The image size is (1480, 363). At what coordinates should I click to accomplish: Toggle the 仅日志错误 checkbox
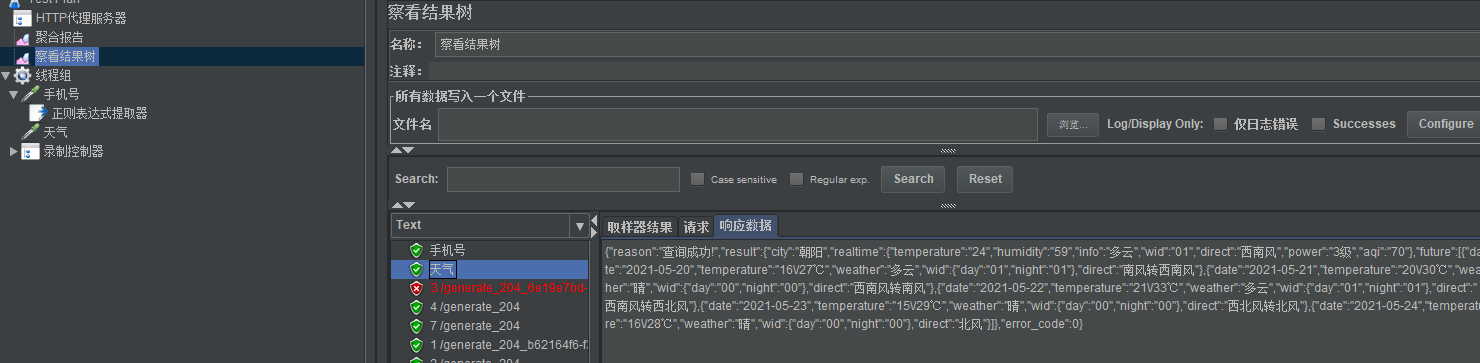pos(1220,124)
